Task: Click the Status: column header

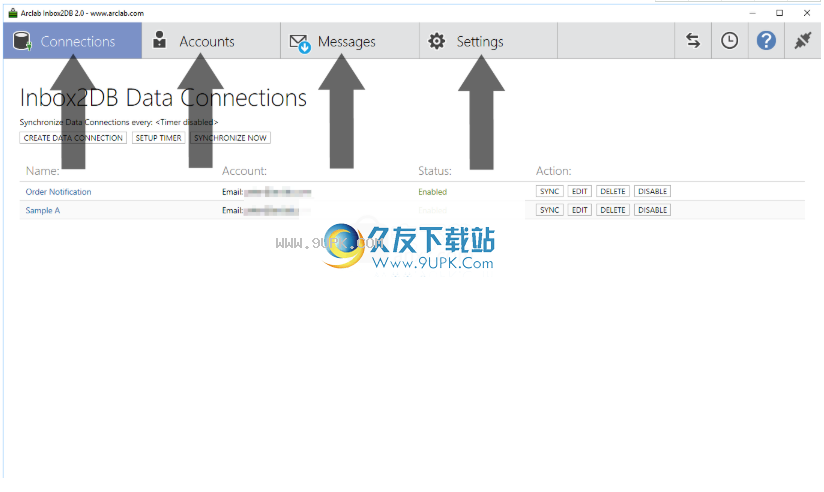Action: tap(435, 171)
